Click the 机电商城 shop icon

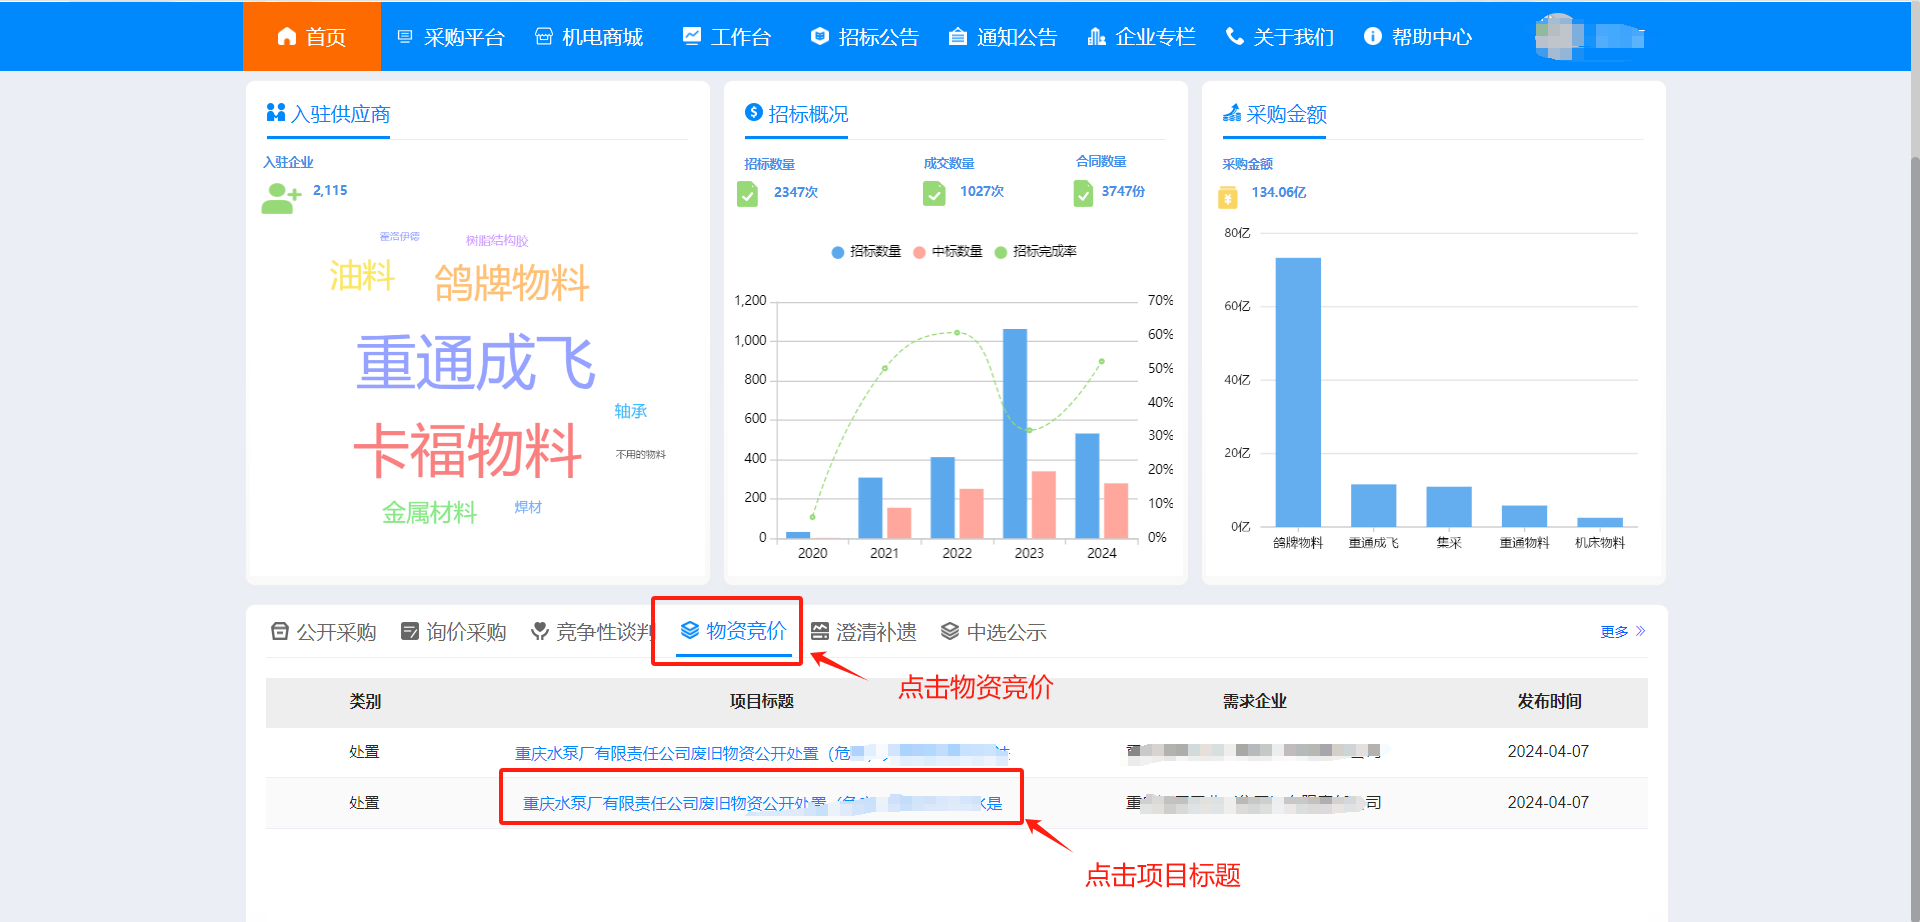[x=544, y=37]
